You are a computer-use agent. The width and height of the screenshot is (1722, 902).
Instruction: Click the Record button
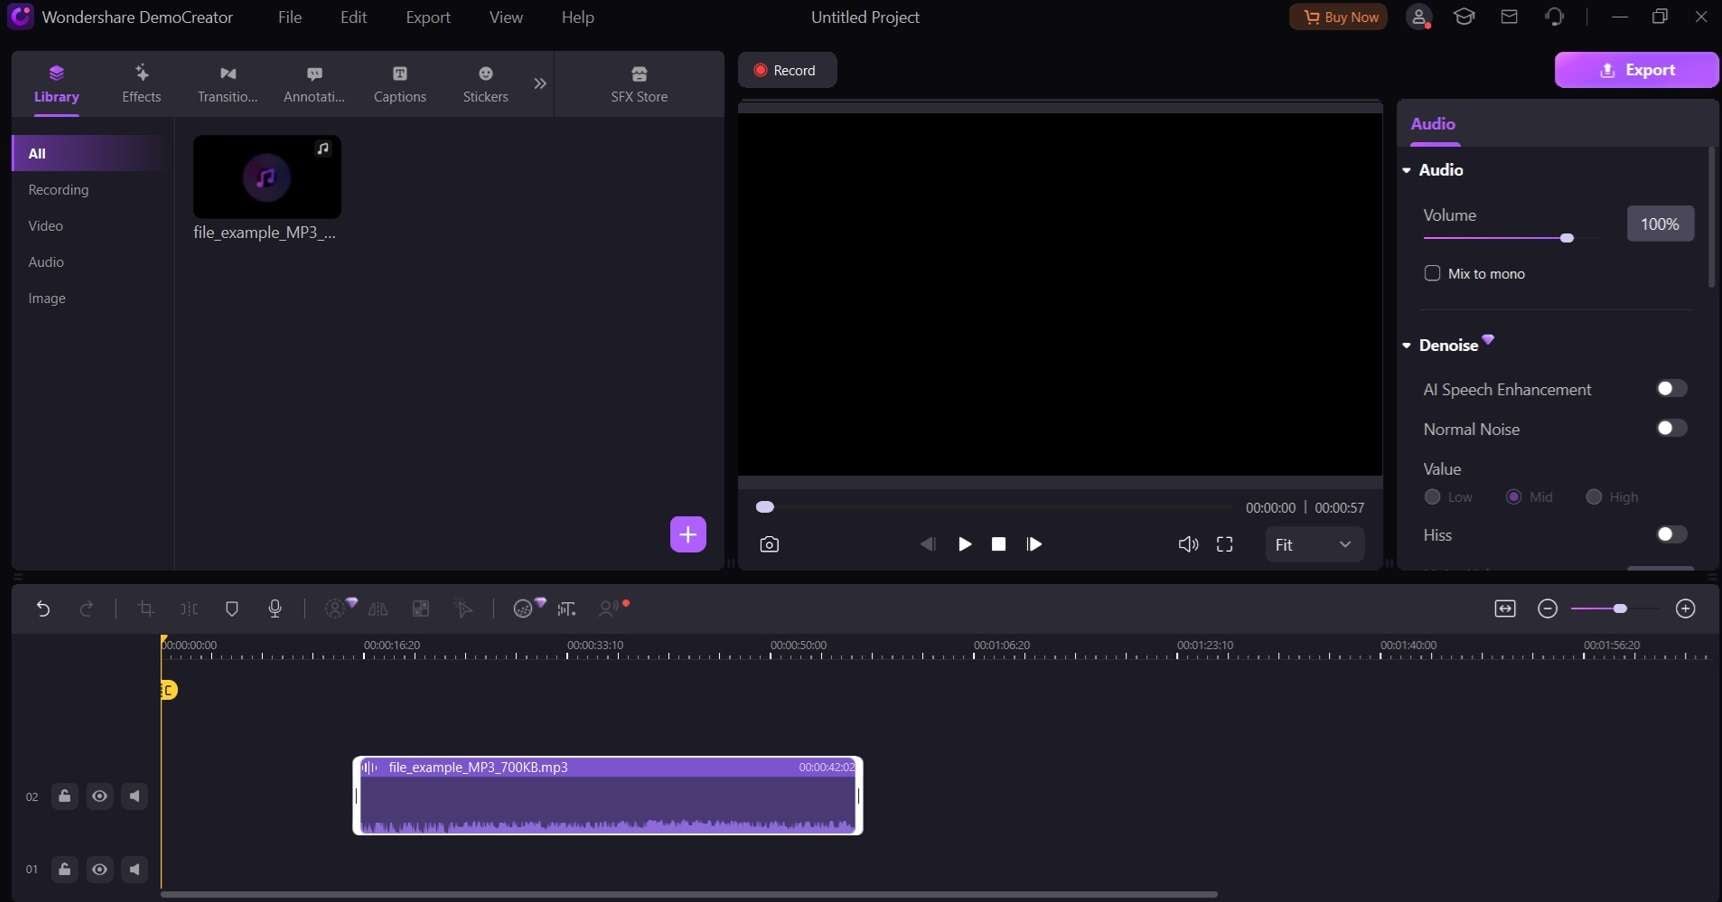click(x=787, y=70)
